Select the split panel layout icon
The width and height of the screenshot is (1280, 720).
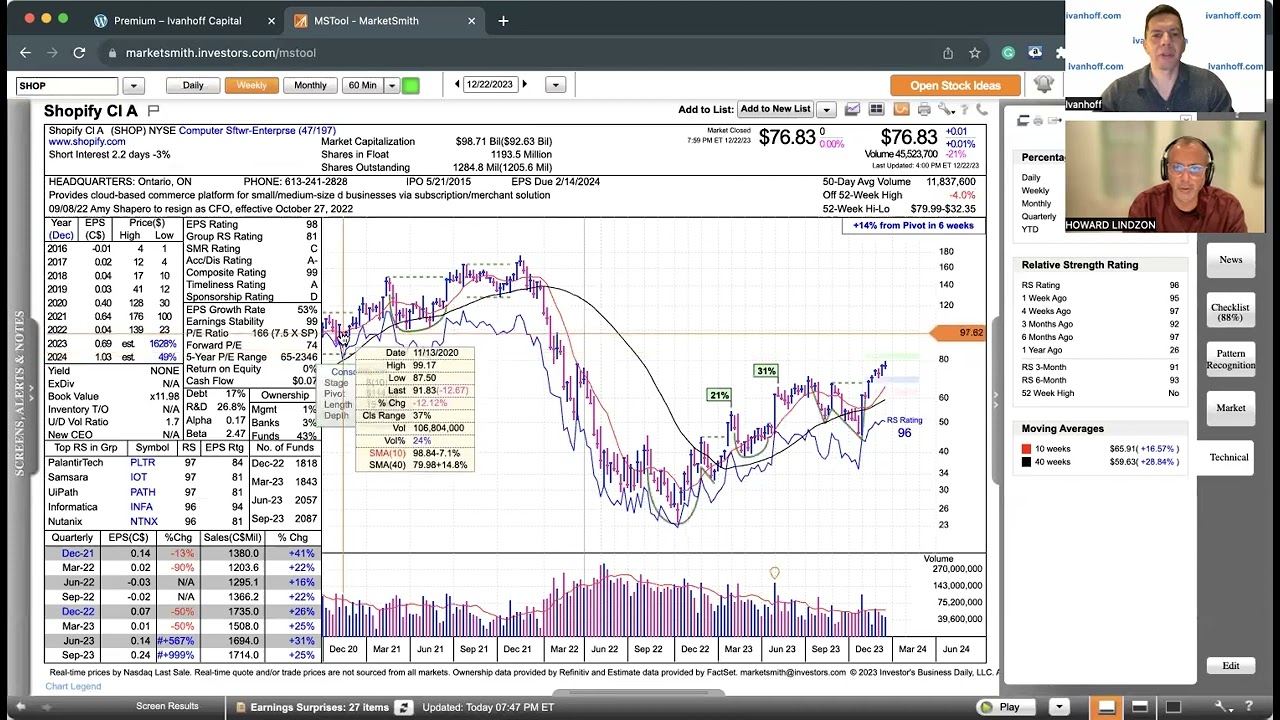pyautogui.click(x=1139, y=707)
